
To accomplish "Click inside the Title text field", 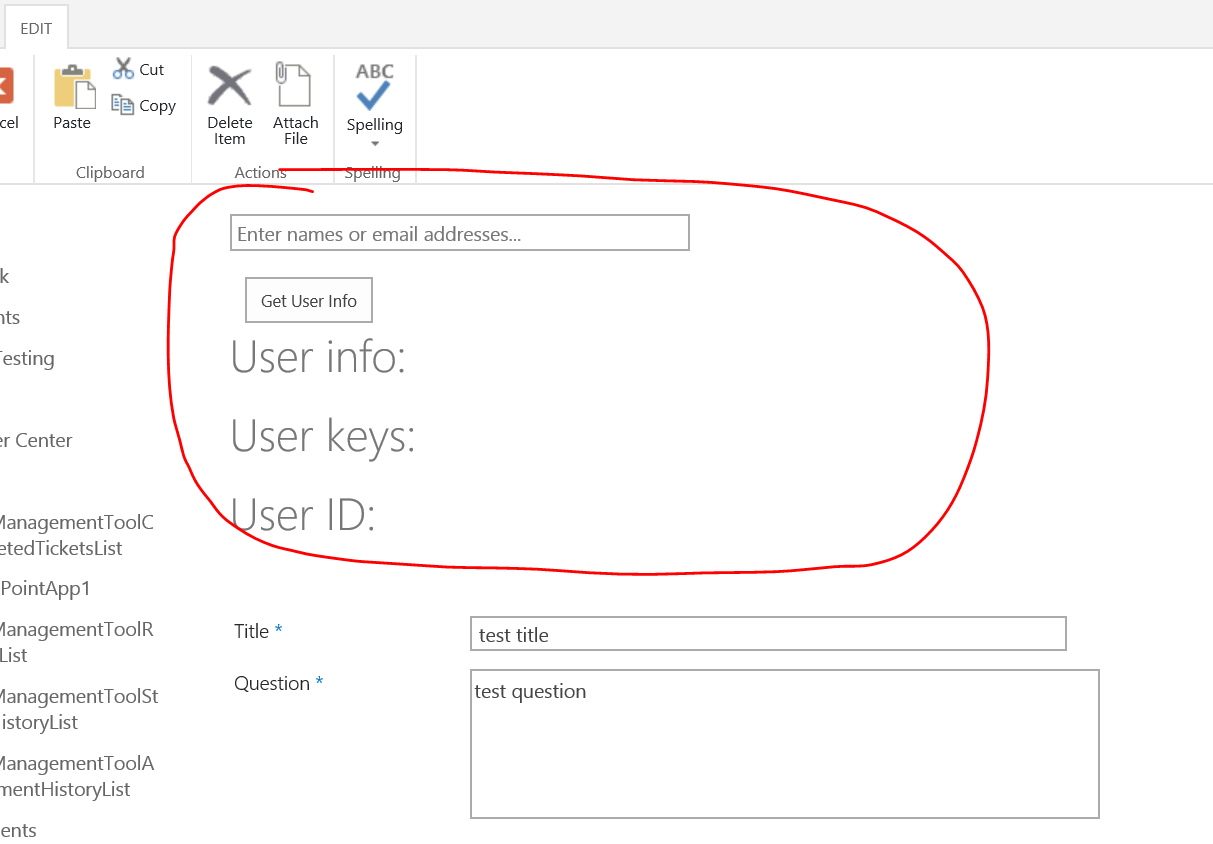I will point(766,633).
